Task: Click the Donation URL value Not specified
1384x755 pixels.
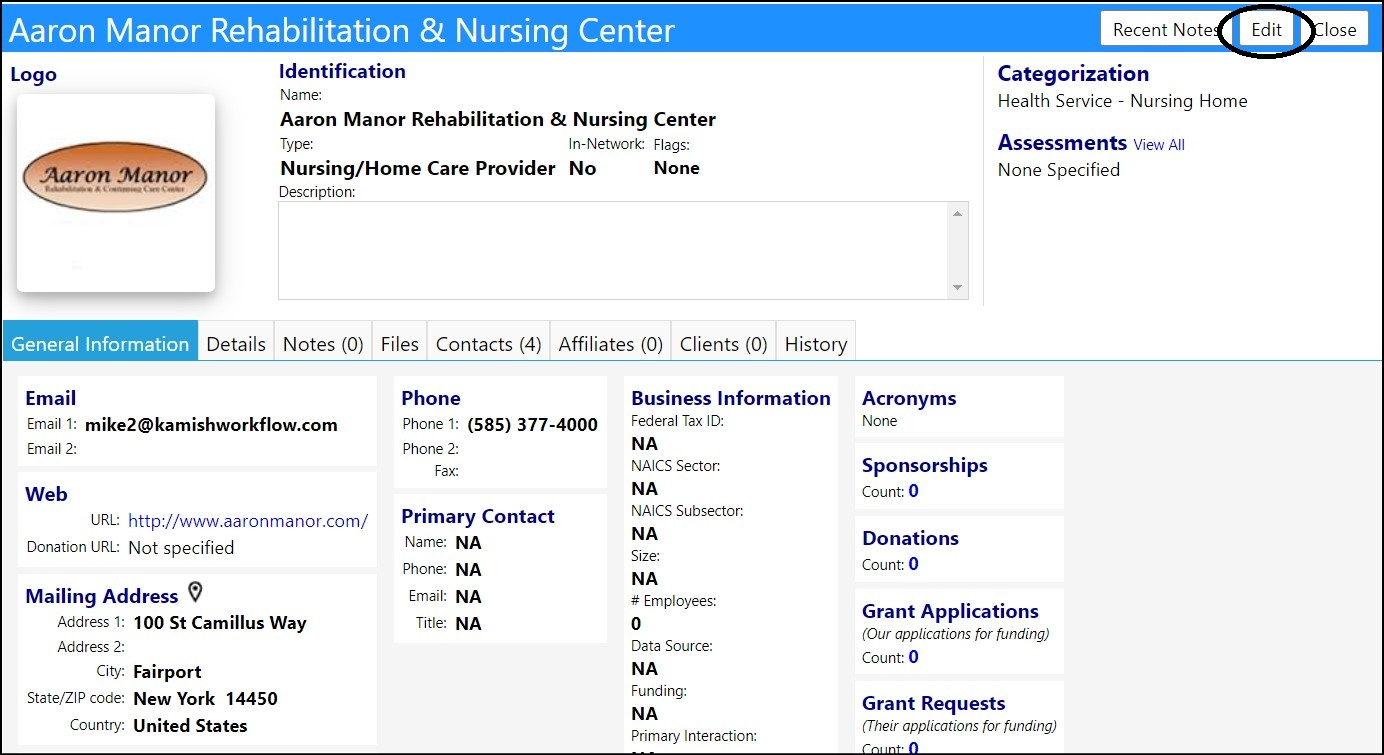Action: pos(181,548)
